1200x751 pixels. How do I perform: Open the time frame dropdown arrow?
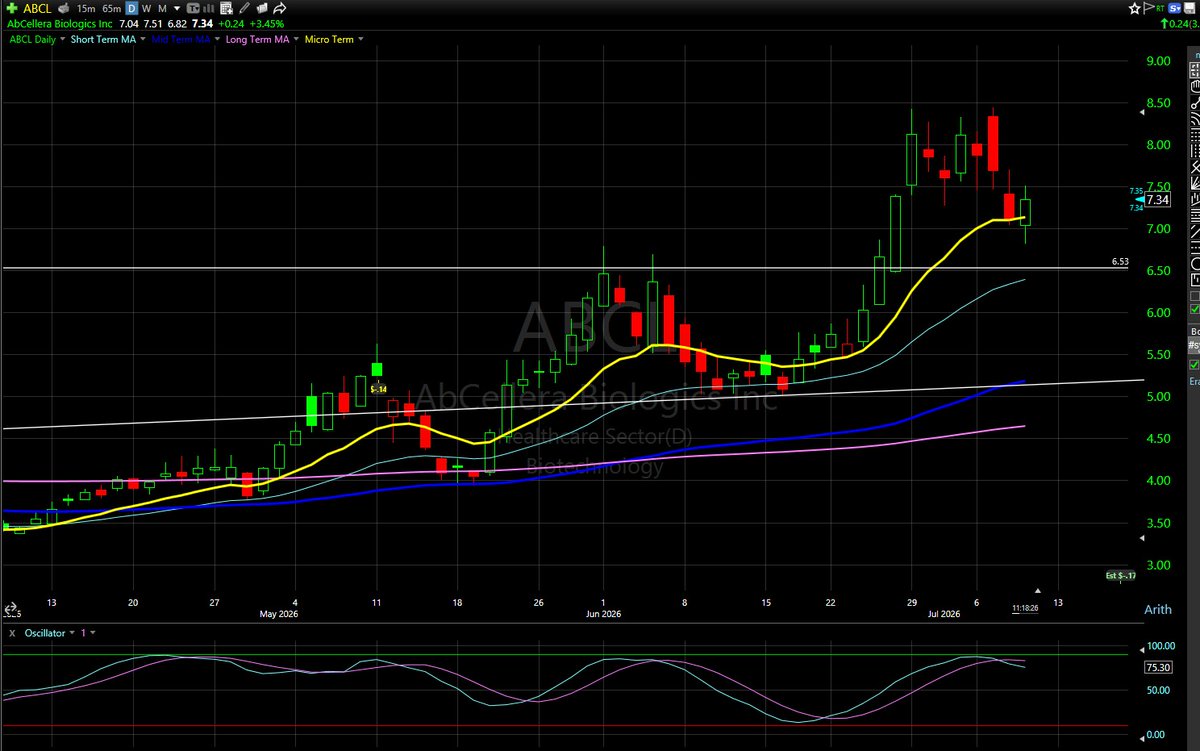177,9
